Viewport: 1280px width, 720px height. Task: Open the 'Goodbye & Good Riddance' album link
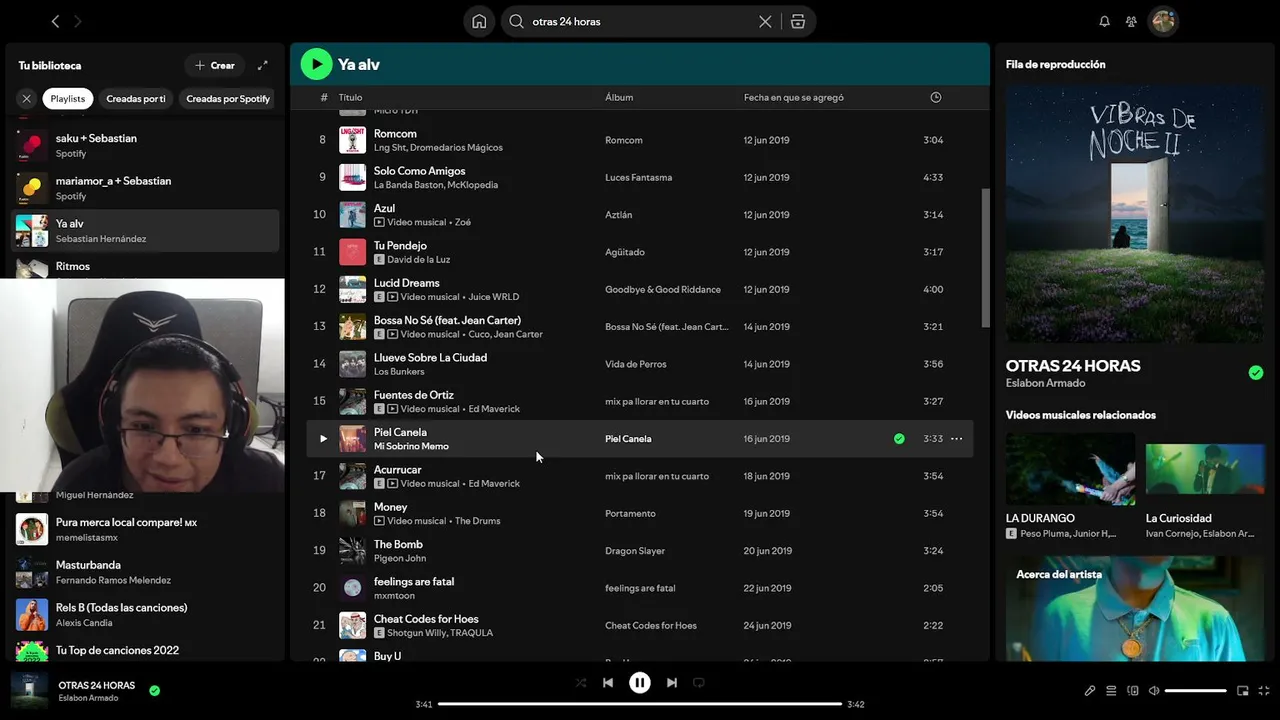[663, 289]
